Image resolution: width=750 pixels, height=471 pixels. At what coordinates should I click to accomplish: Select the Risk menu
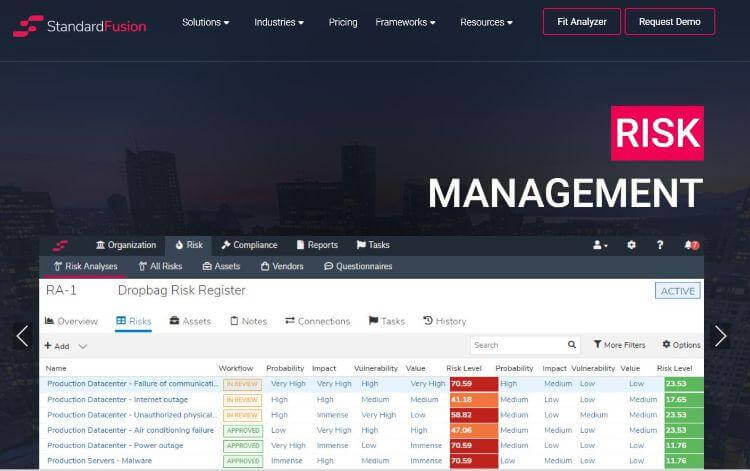click(x=188, y=245)
